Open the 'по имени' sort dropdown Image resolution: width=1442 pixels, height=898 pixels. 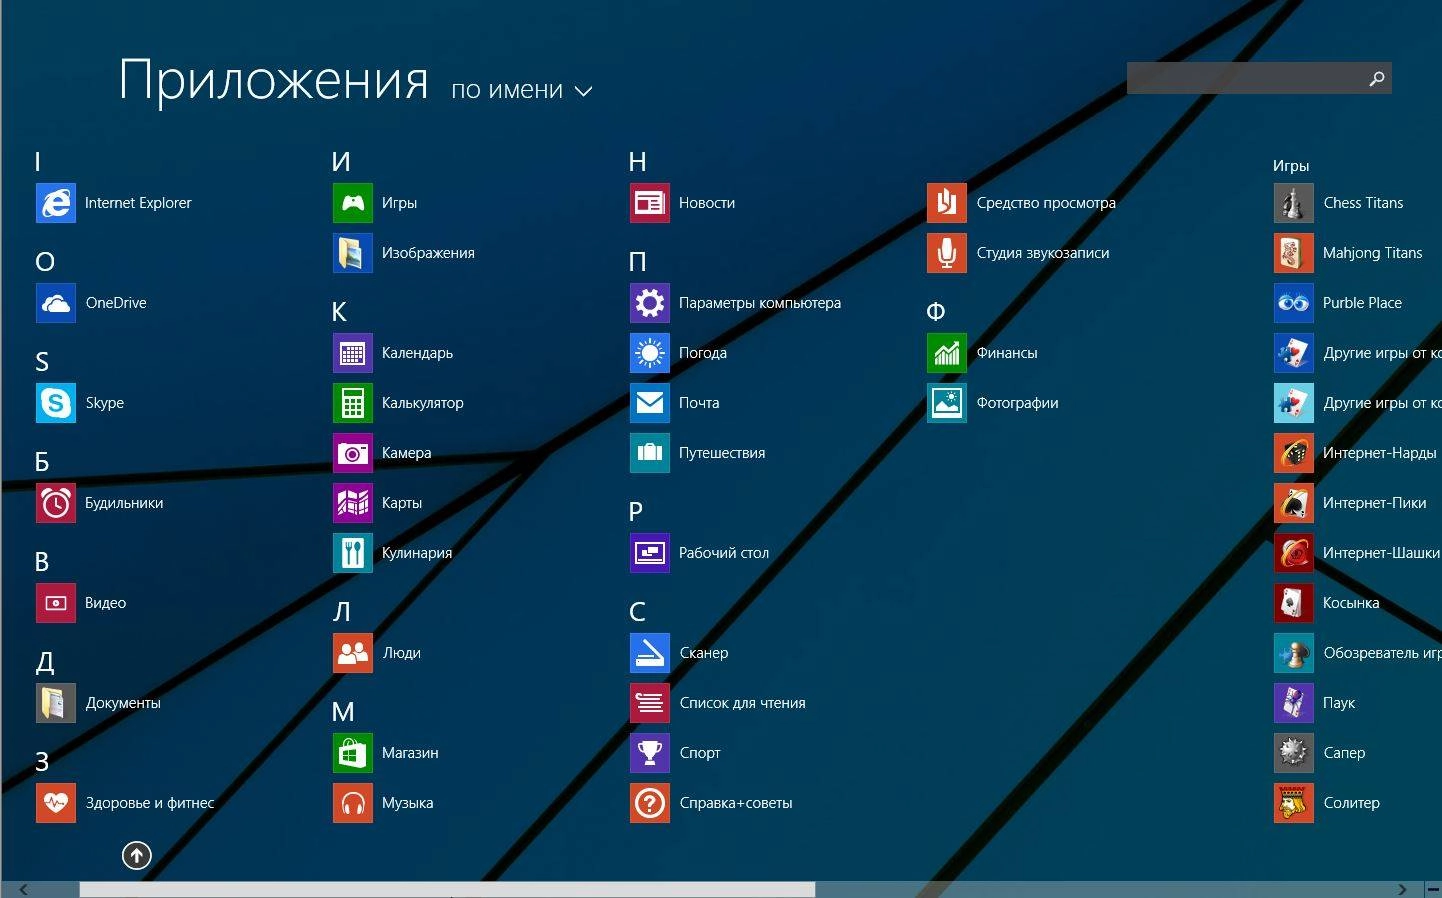coord(521,90)
